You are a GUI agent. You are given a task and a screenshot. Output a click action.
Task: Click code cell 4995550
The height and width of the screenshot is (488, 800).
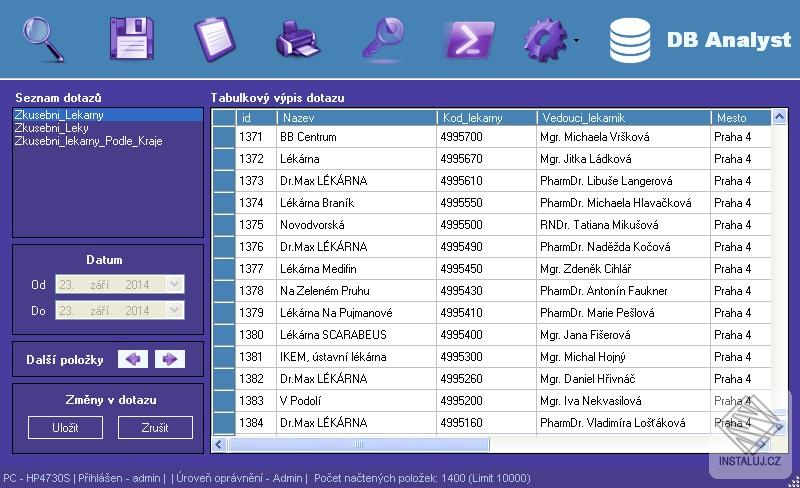(x=487, y=203)
